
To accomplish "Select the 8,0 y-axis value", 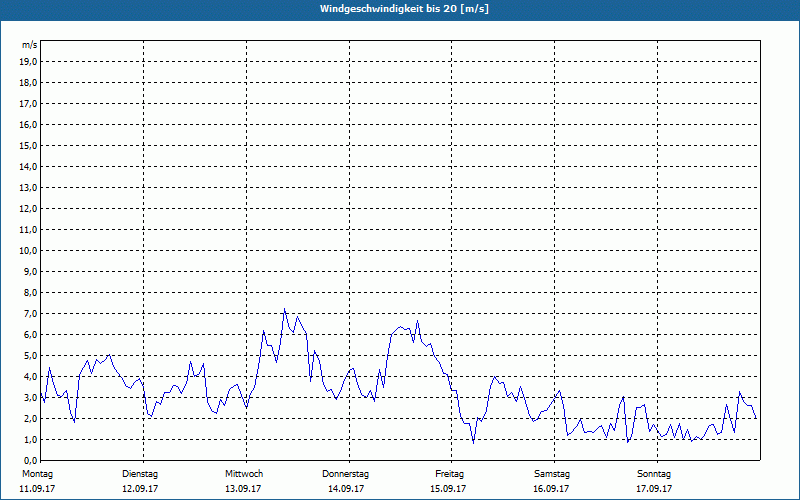I will pos(30,292).
